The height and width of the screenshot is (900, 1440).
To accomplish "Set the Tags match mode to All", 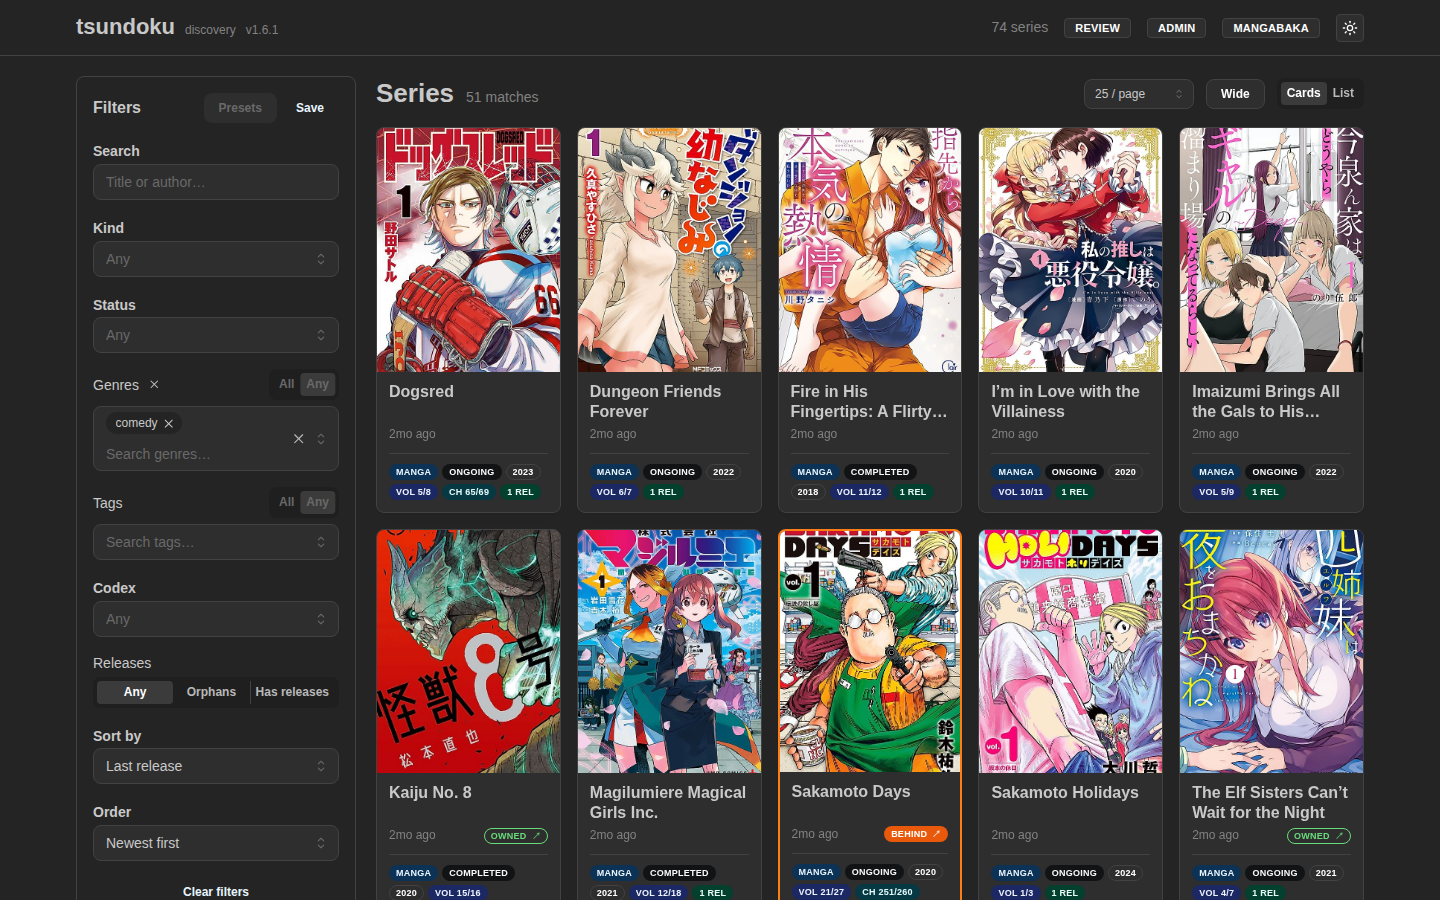I will tap(286, 502).
